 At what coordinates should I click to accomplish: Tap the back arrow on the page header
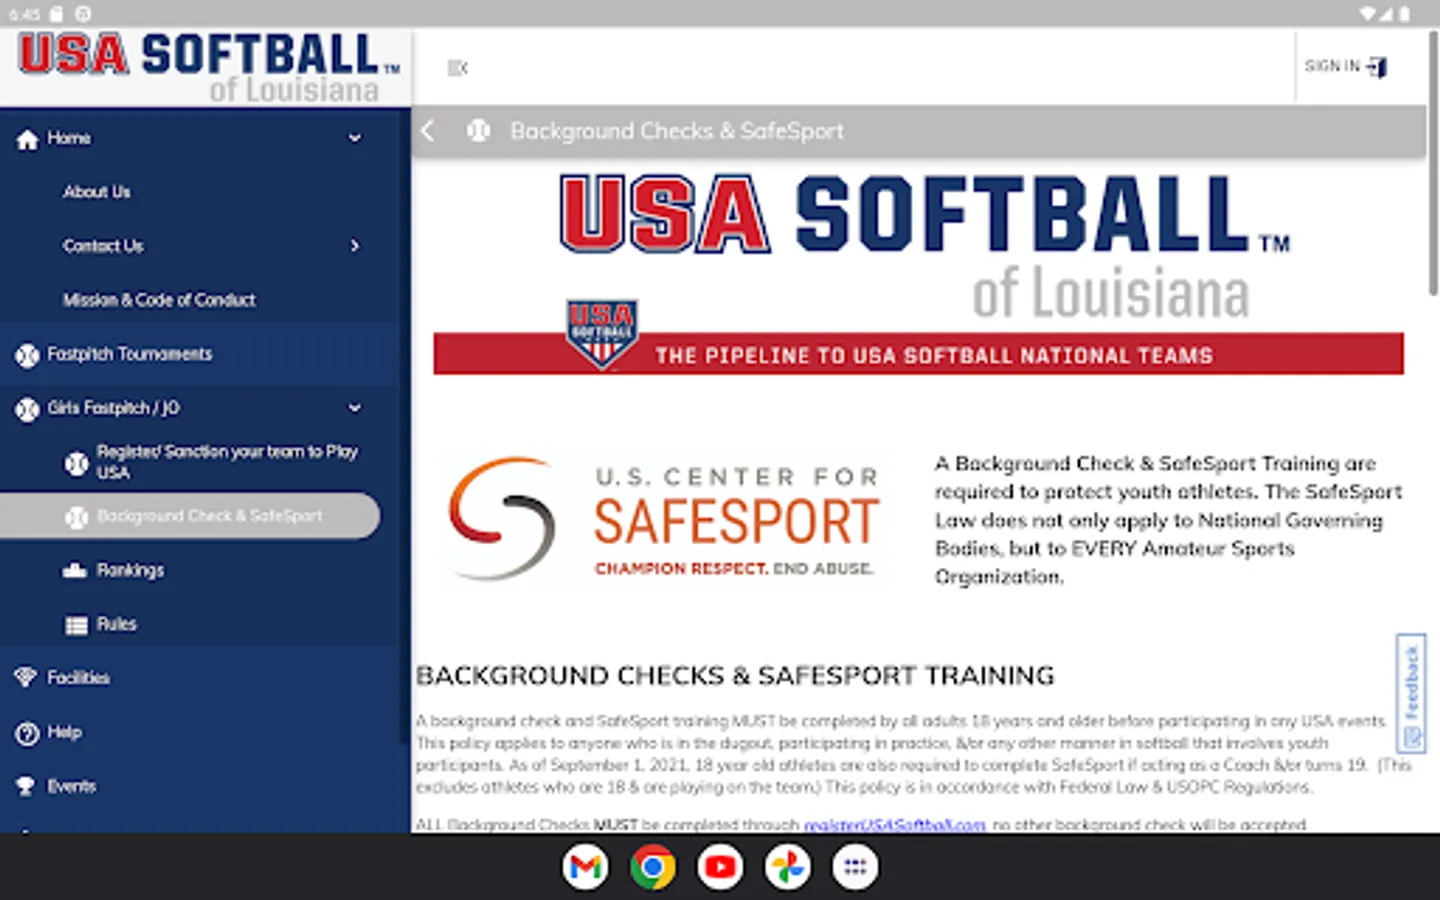pyautogui.click(x=427, y=131)
